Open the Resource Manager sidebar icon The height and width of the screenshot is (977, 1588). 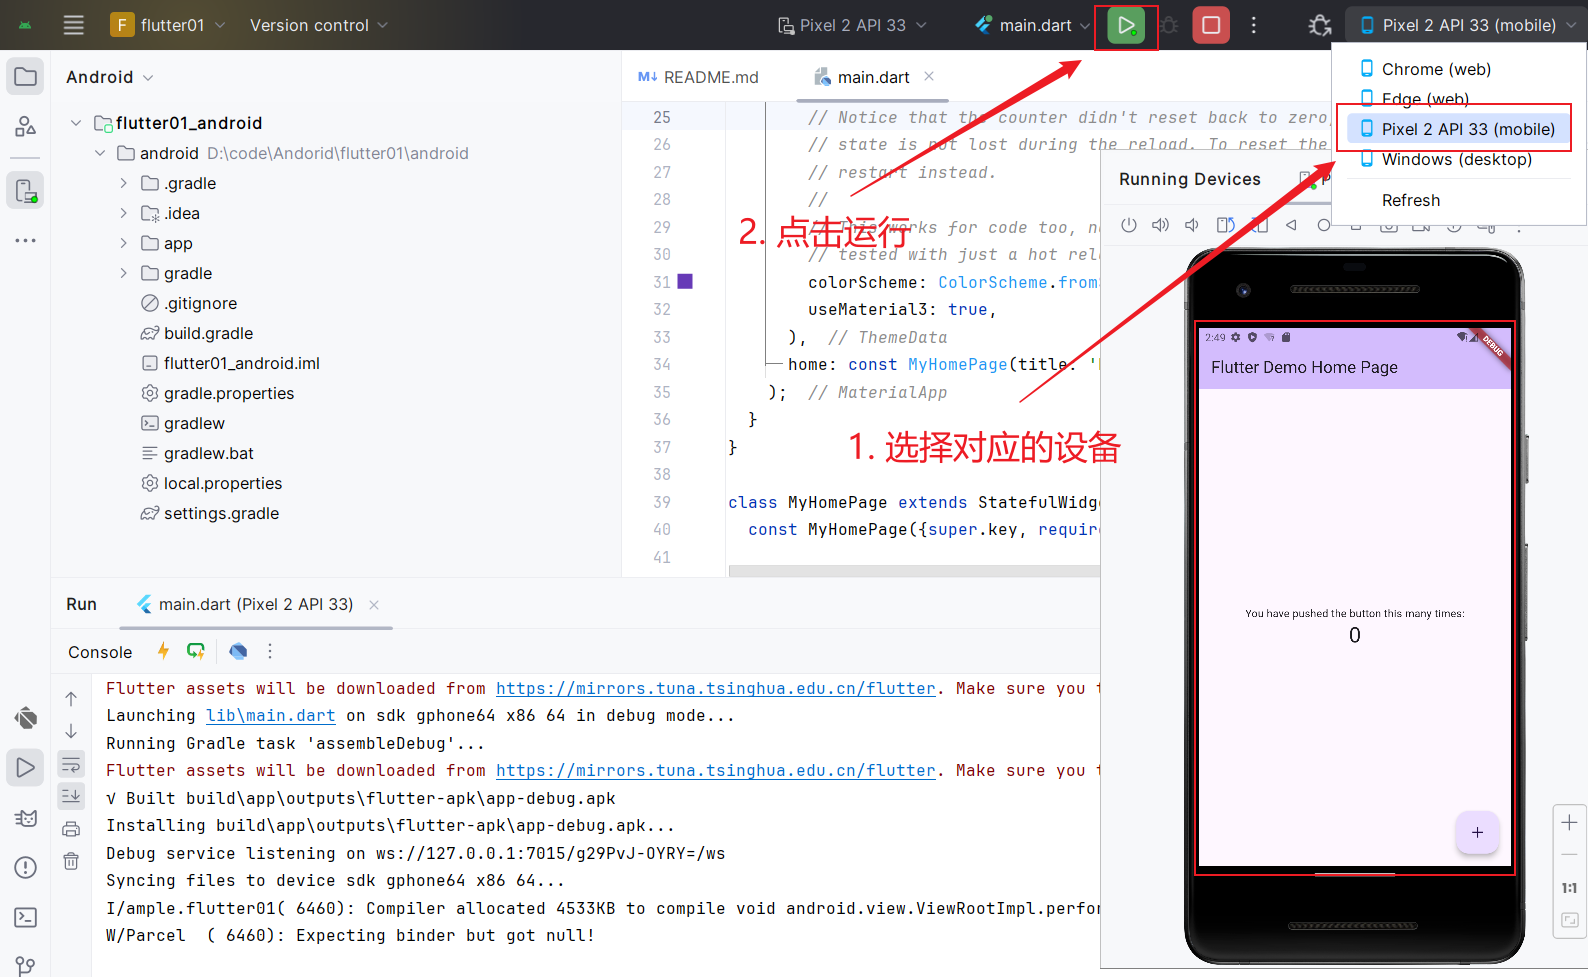[26, 126]
